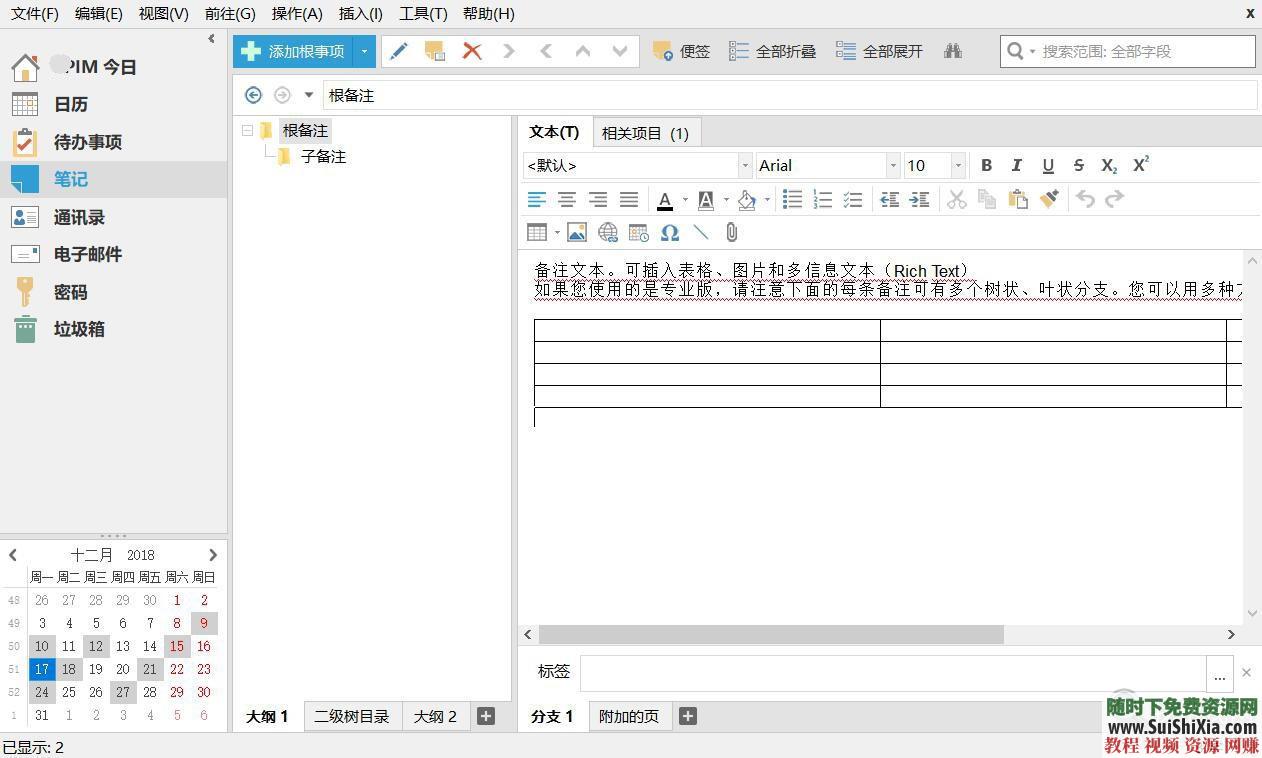Add a new outline tab with plus
The image size is (1262, 758).
point(486,716)
